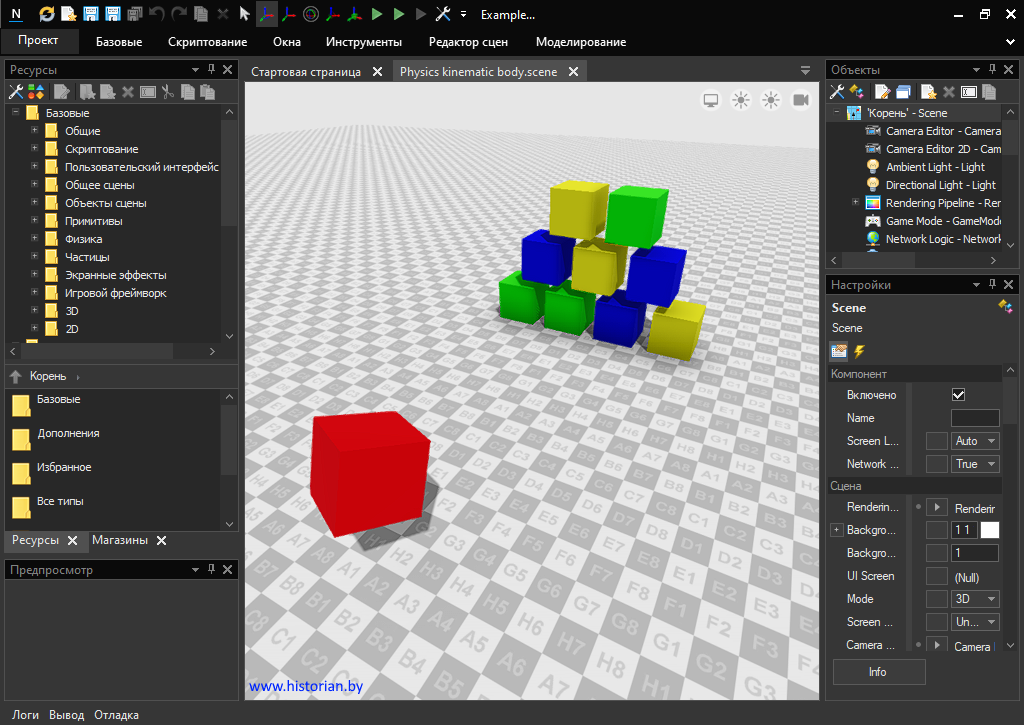1024x725 pixels.
Task: Expand the Rendering Pipeline tree node
Action: (855, 203)
